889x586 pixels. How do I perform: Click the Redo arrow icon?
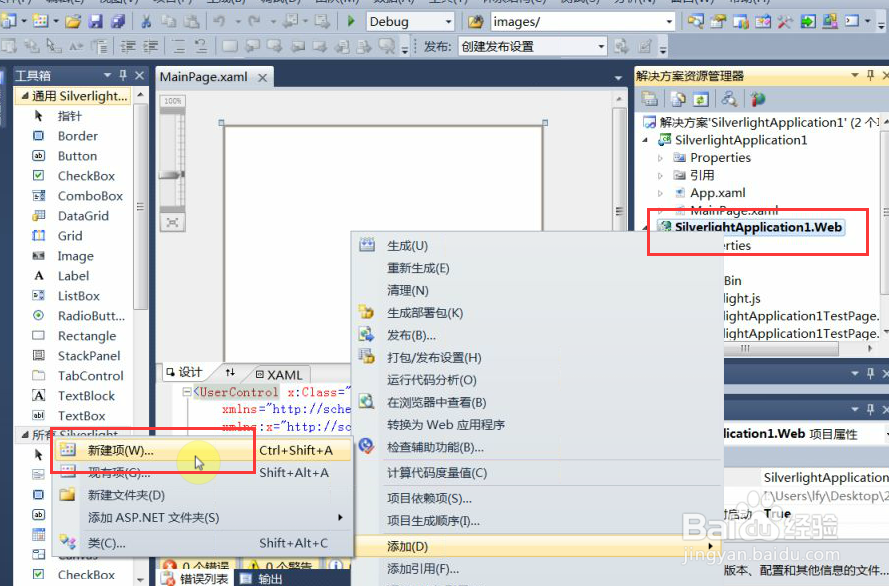tap(254, 22)
